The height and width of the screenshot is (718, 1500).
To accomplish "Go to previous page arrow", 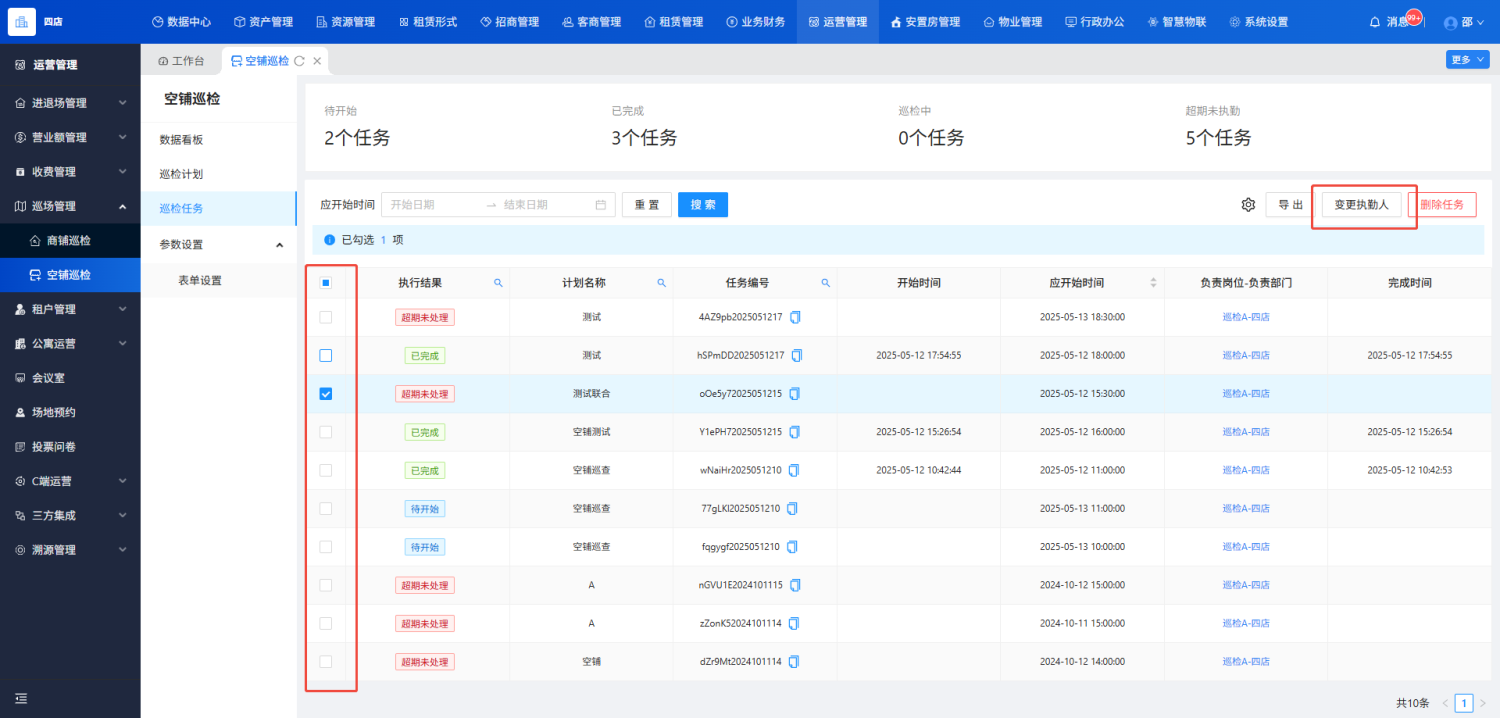I will [x=1443, y=703].
